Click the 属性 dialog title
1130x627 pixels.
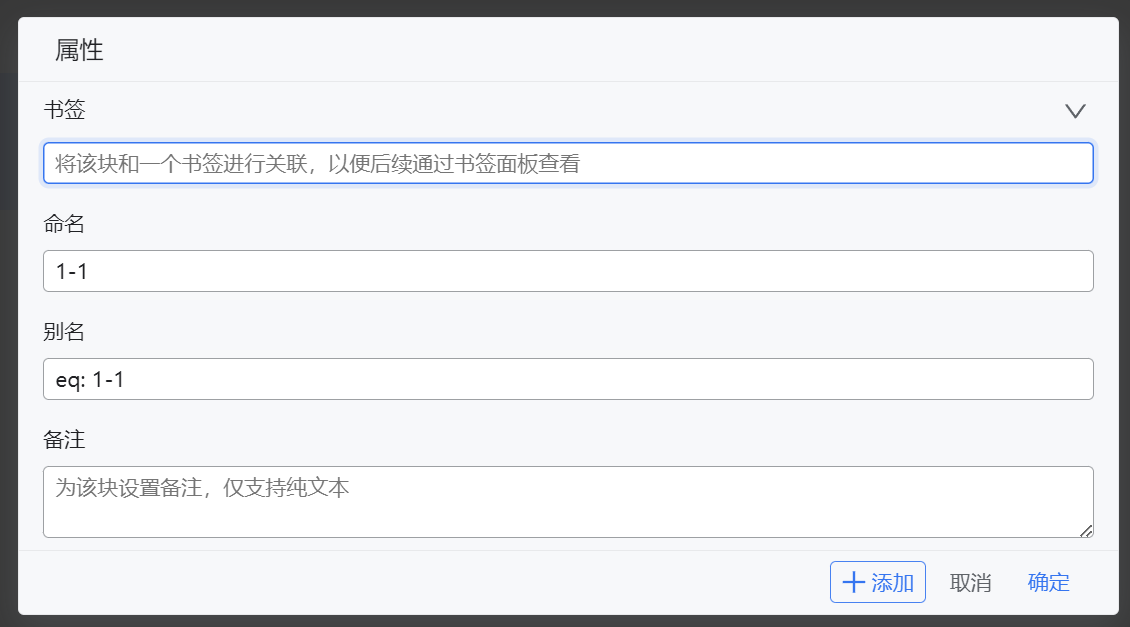79,50
